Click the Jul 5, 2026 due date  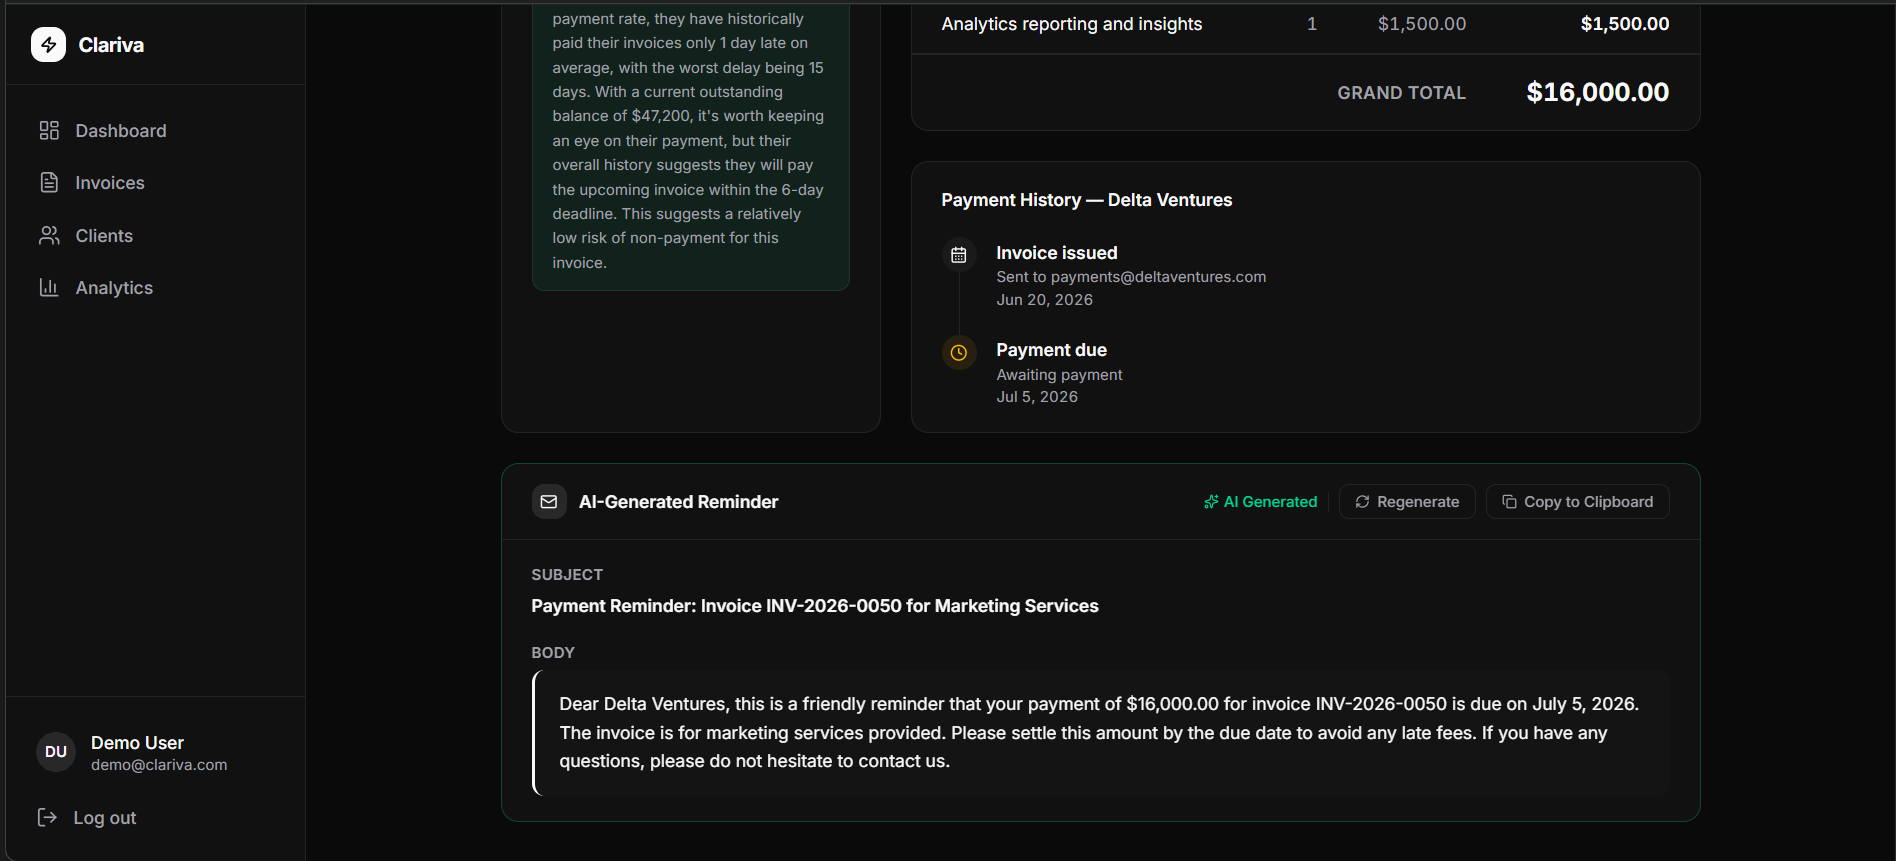tap(1037, 397)
